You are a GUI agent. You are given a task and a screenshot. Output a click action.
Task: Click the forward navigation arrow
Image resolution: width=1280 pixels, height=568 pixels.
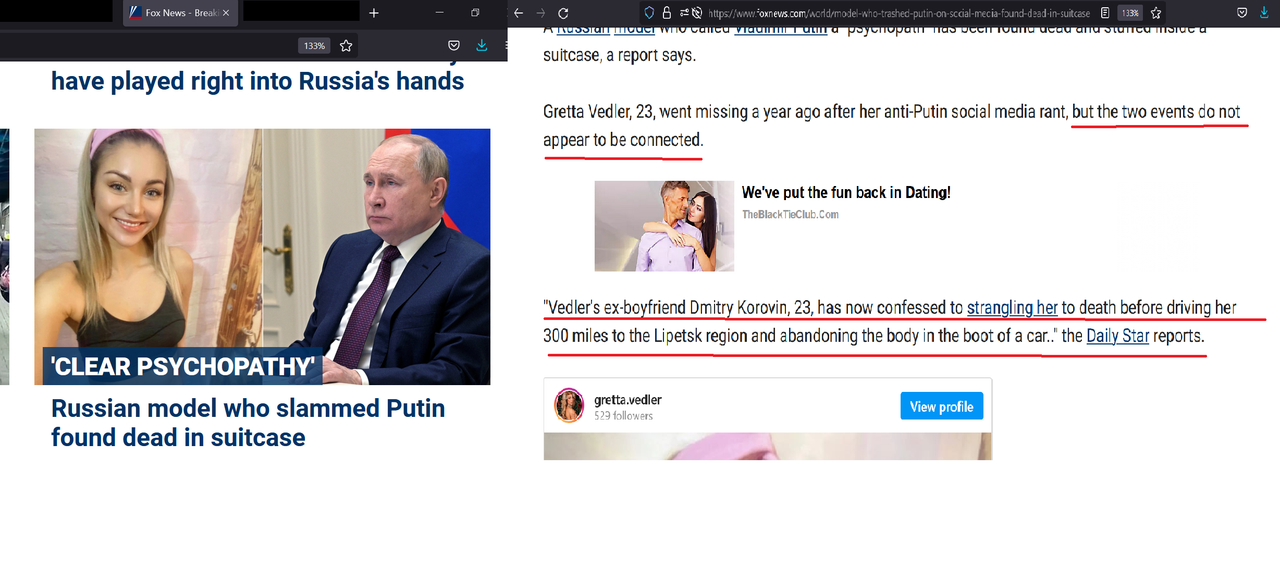click(541, 13)
